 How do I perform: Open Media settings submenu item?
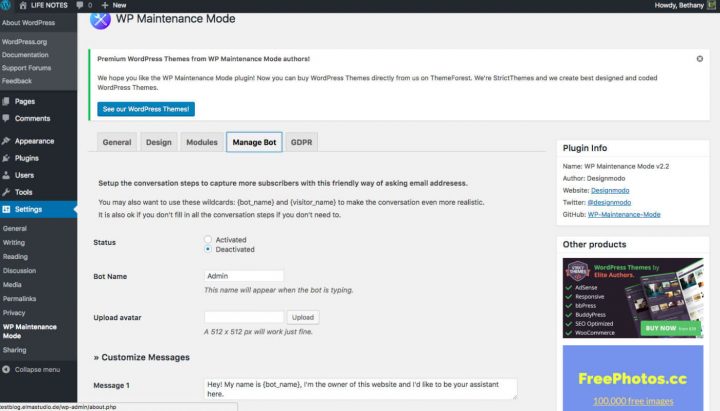(x=12, y=284)
